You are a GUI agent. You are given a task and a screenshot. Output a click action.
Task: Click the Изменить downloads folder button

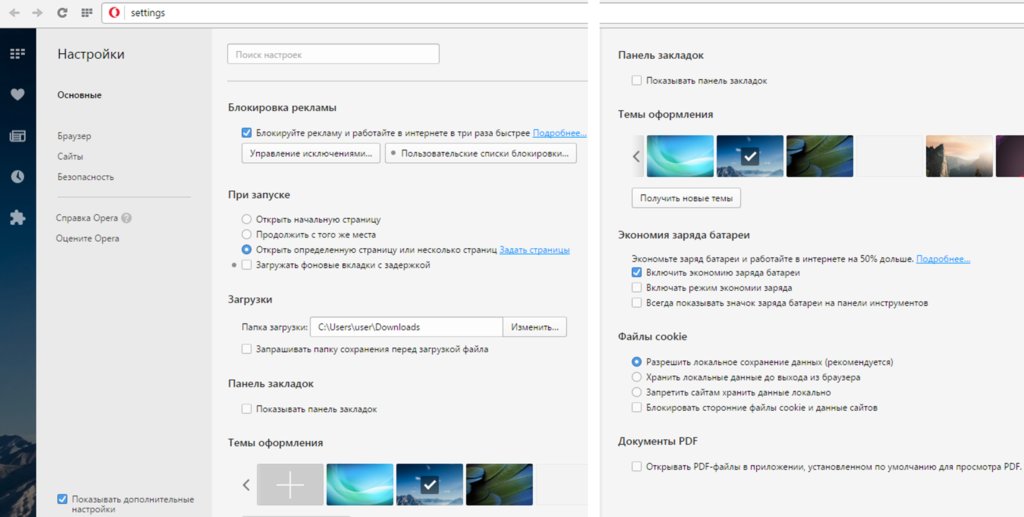(534, 327)
